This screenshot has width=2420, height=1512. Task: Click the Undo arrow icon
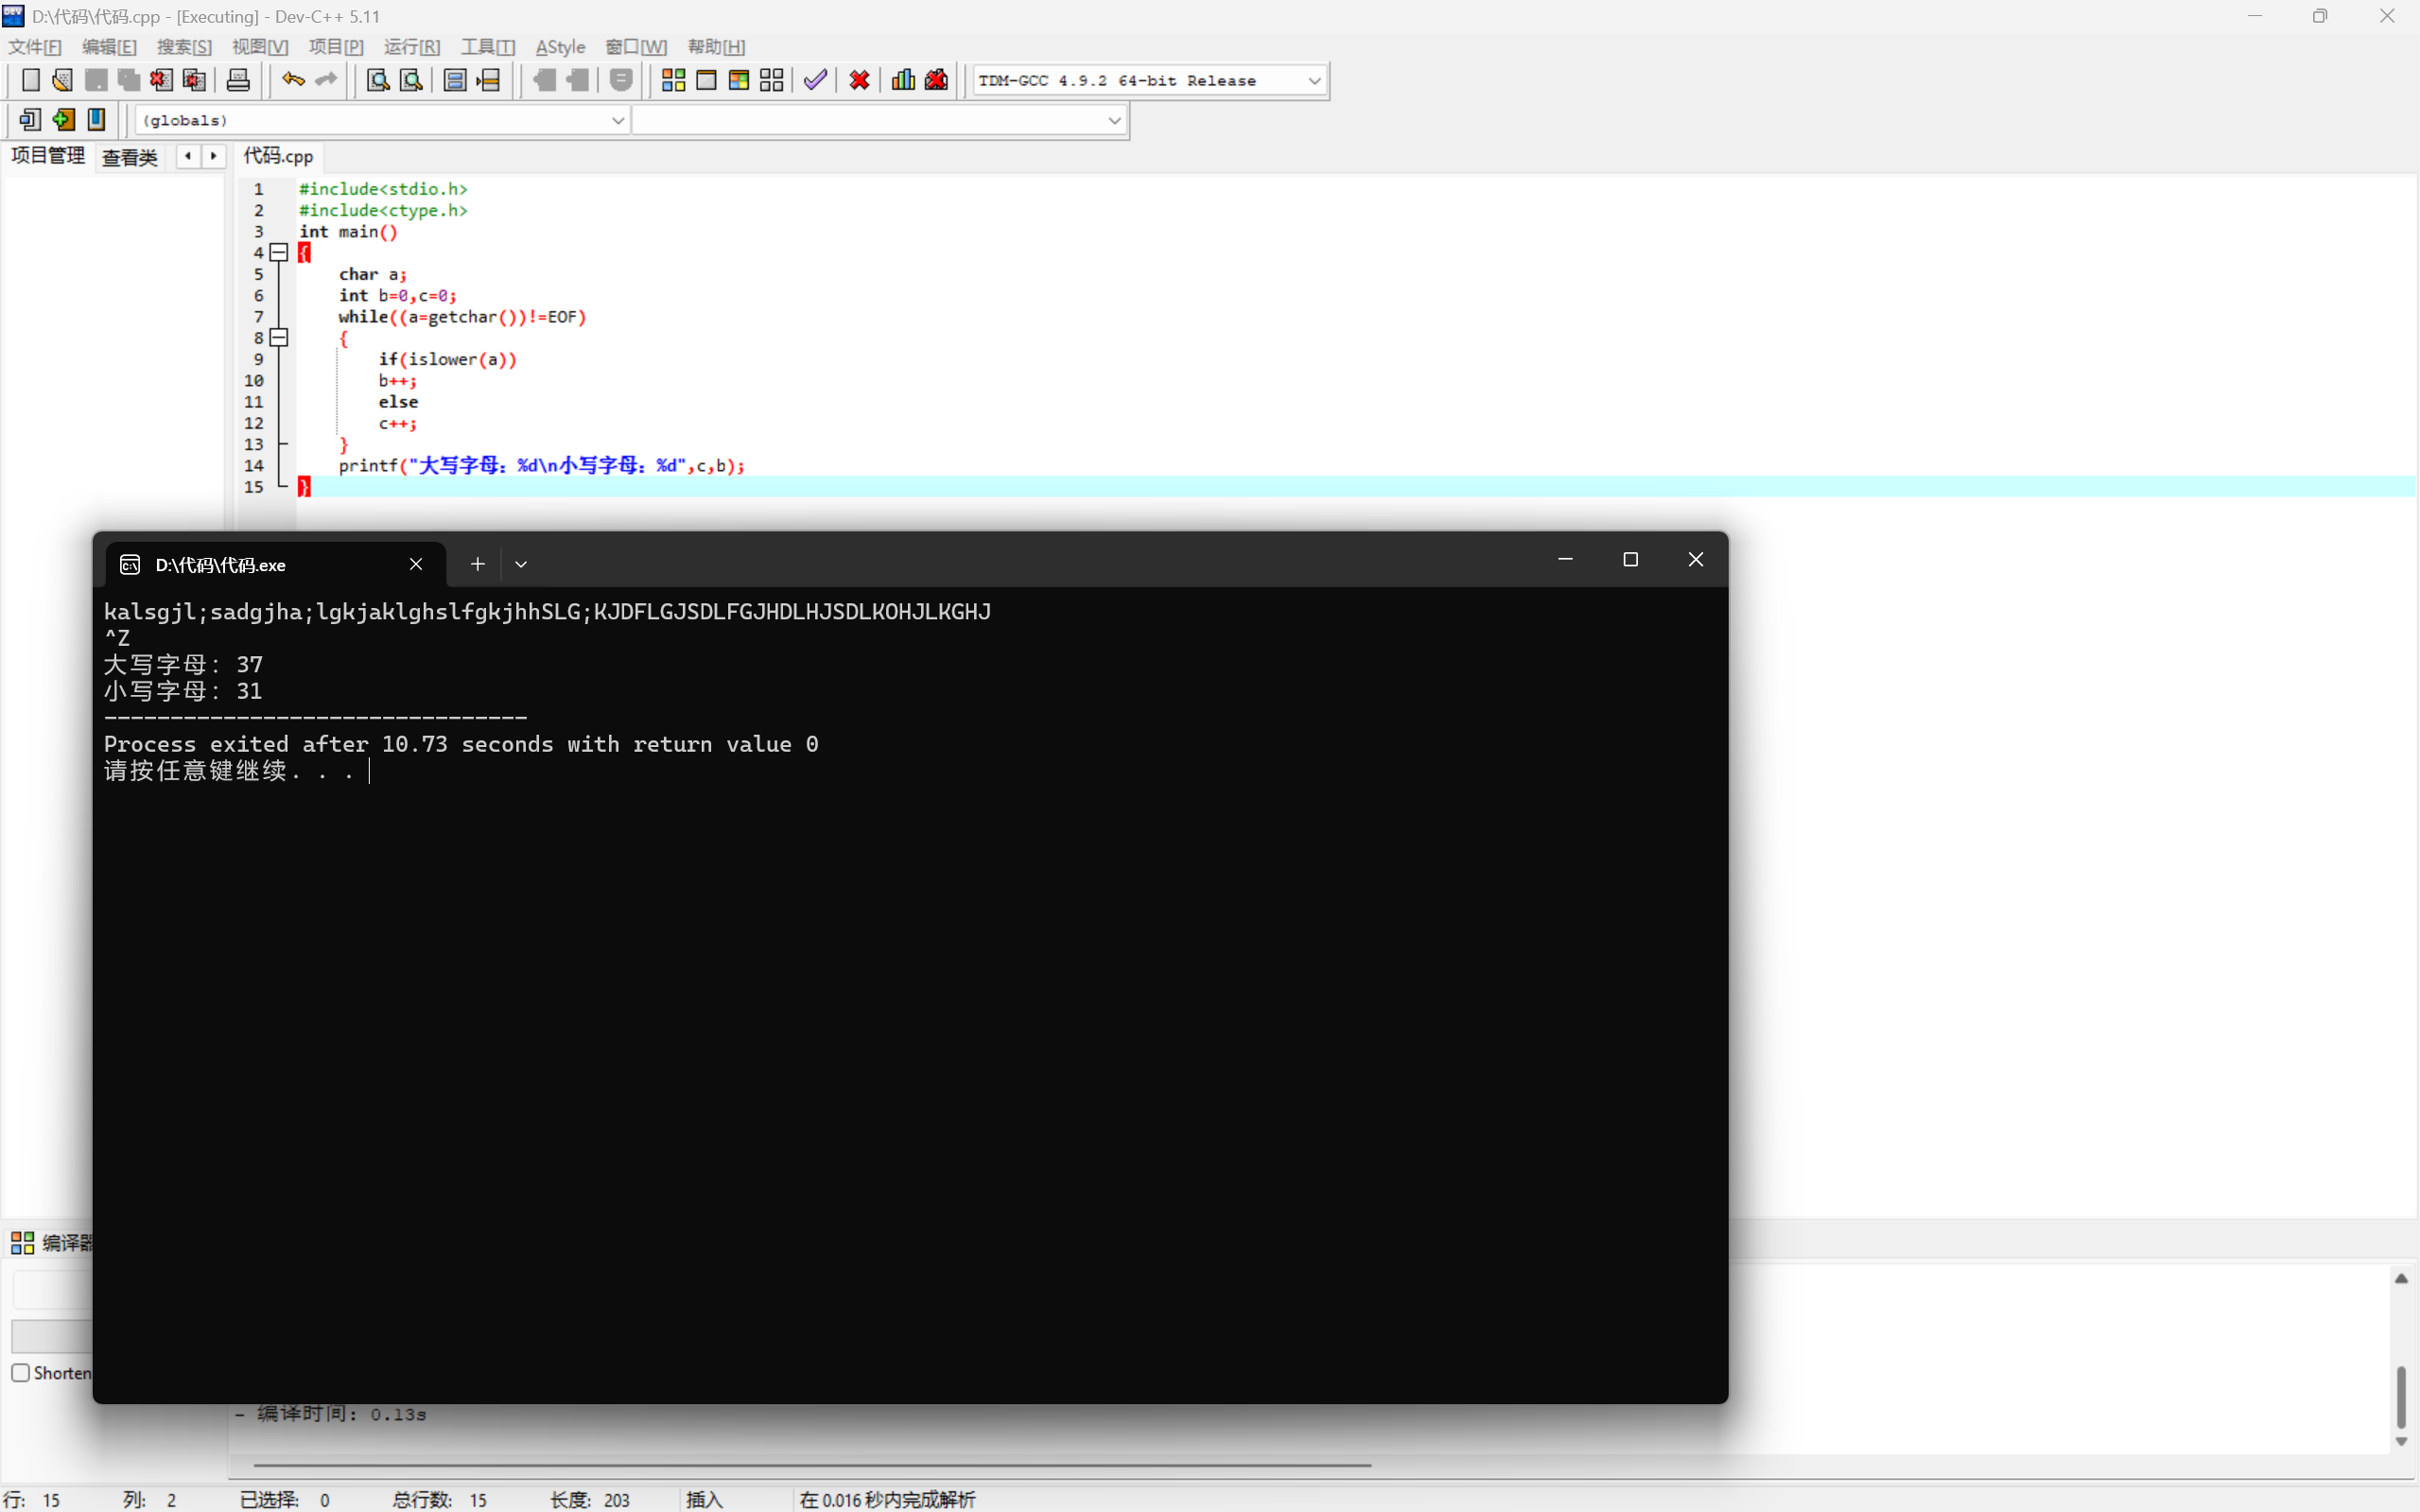(292, 80)
